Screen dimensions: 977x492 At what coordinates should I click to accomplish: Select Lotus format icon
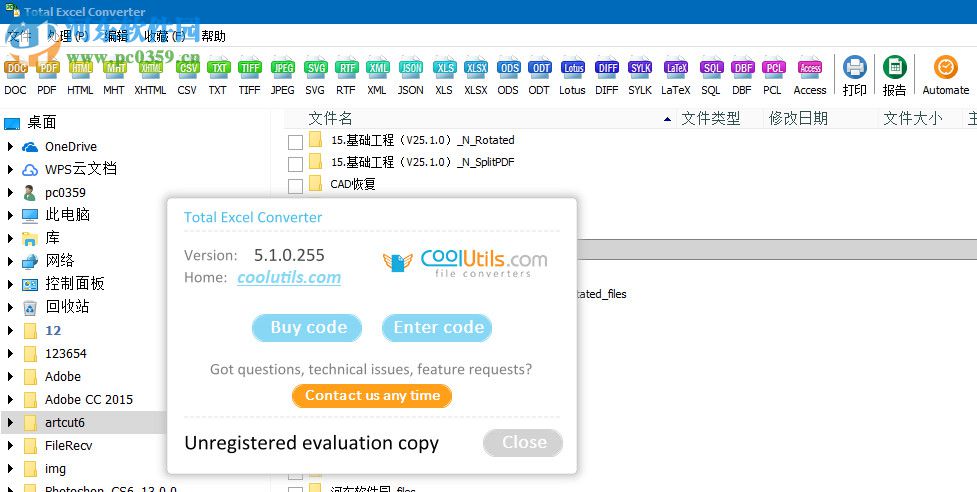tap(573, 69)
